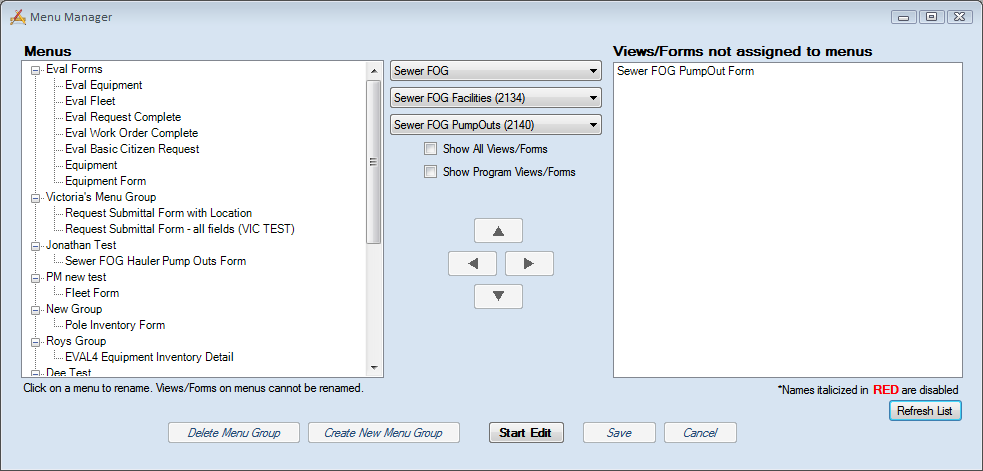Open the Sewer FOG dropdown

point(495,71)
